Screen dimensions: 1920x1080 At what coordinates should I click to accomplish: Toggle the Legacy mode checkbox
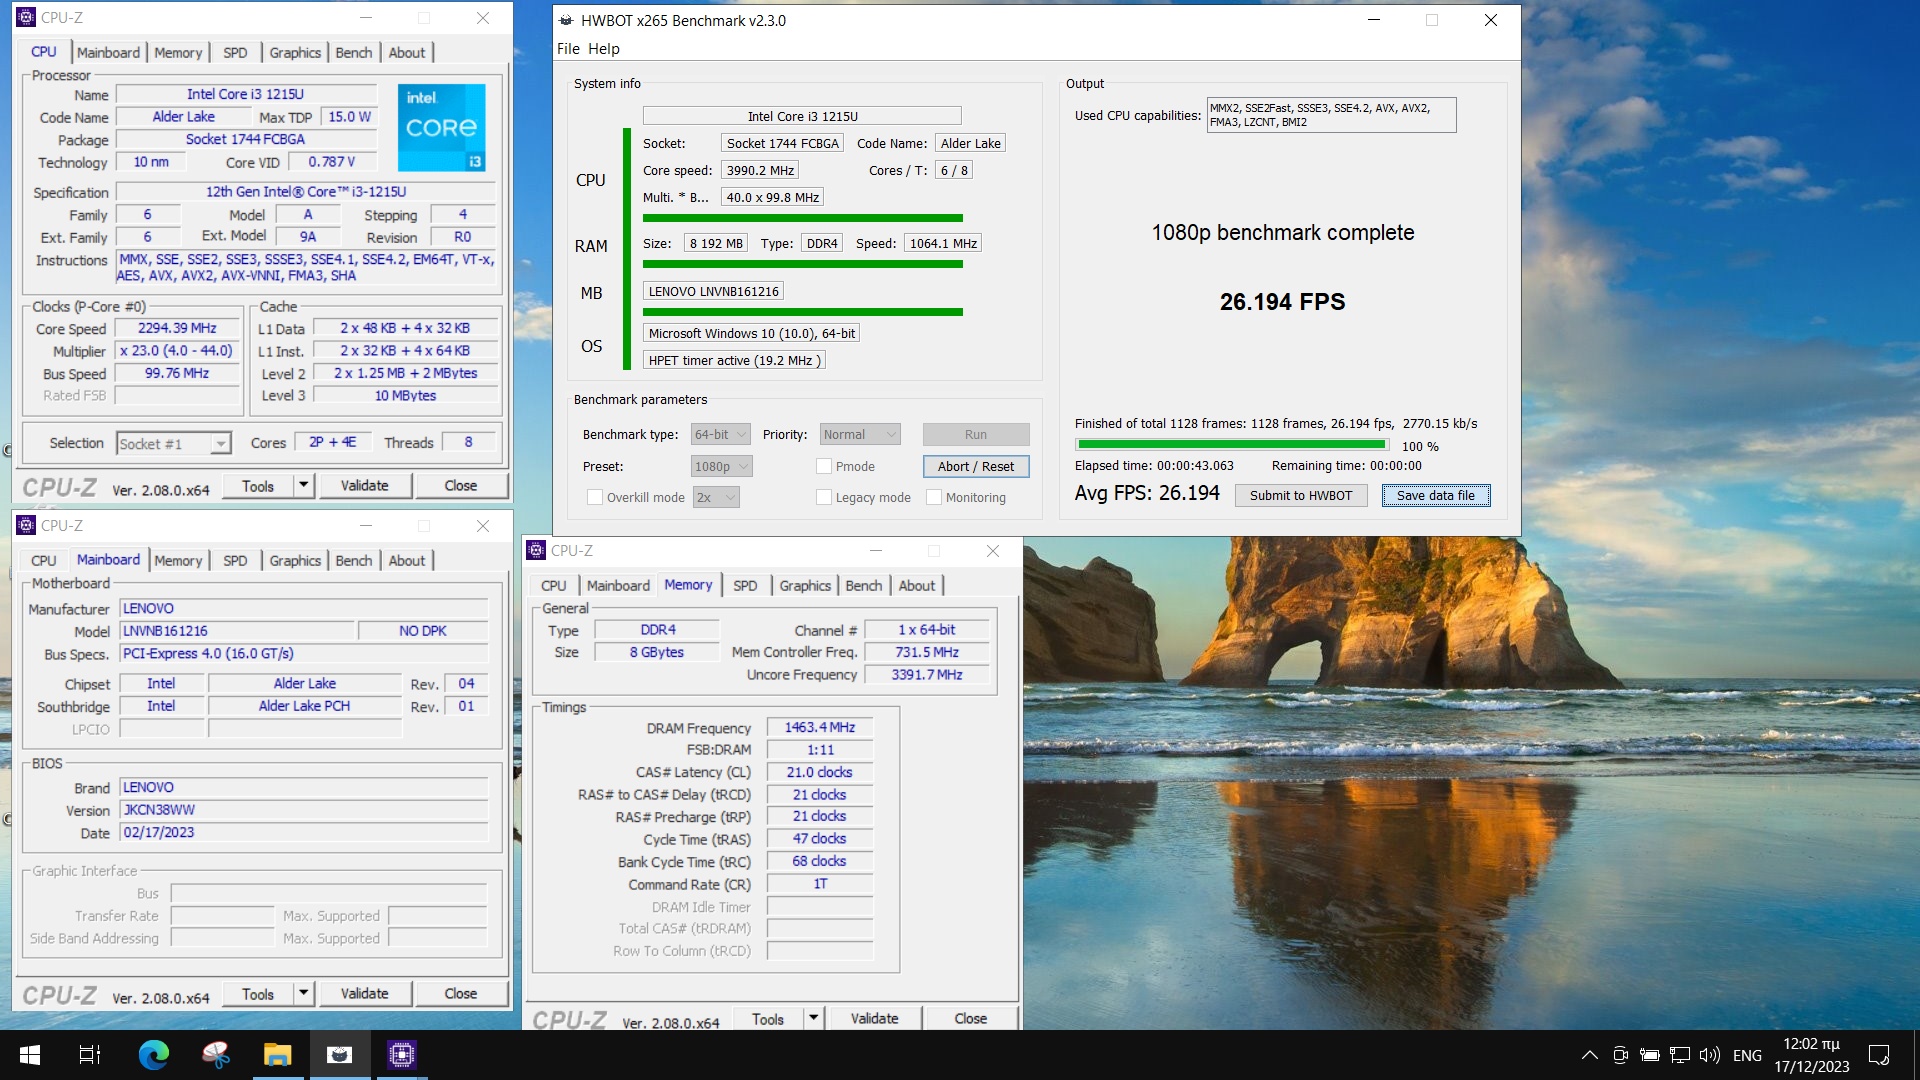824,497
